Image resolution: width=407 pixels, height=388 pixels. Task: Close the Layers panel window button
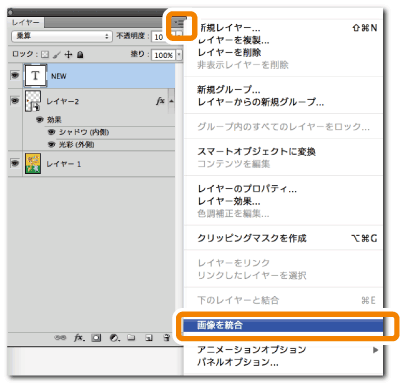pos(10,13)
